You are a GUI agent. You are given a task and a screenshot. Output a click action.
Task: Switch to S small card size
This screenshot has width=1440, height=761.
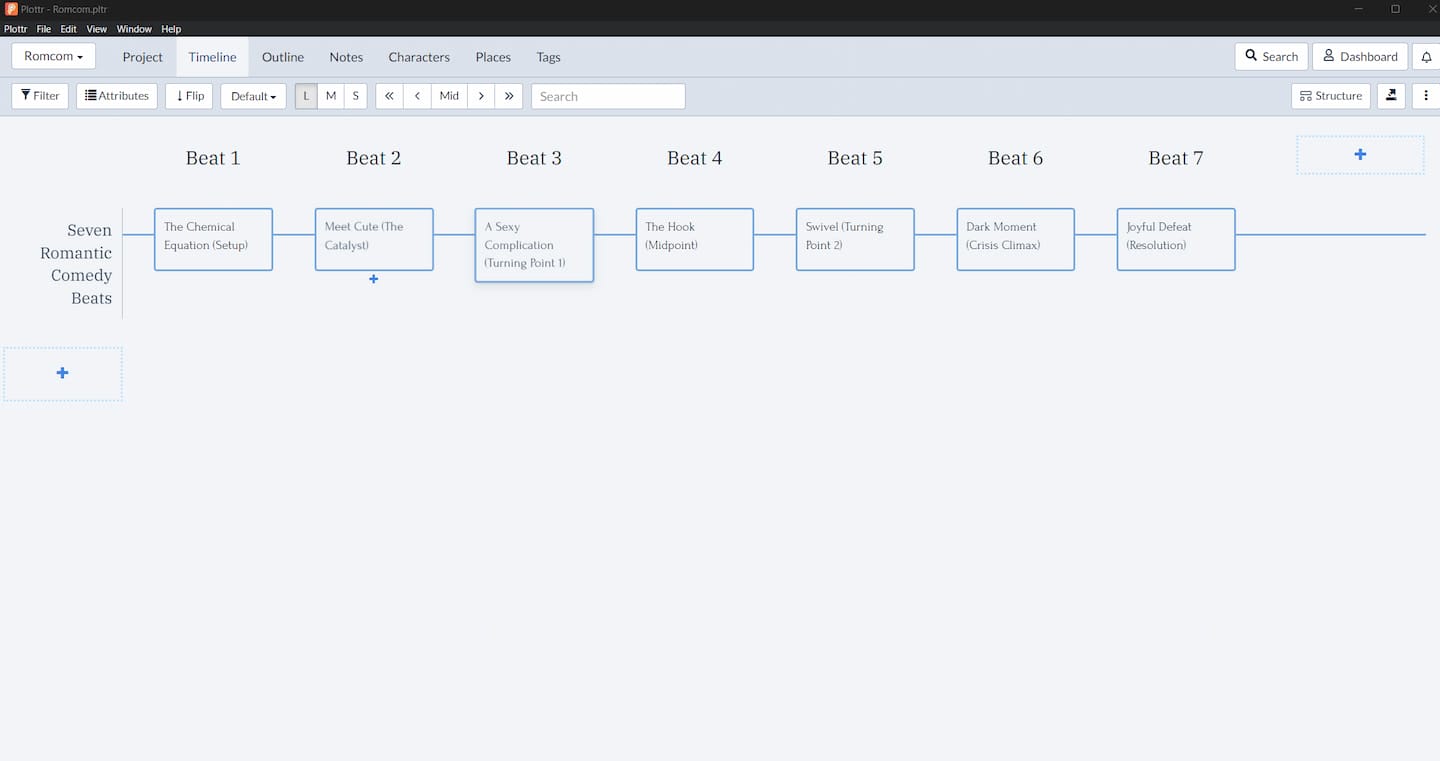(355, 96)
